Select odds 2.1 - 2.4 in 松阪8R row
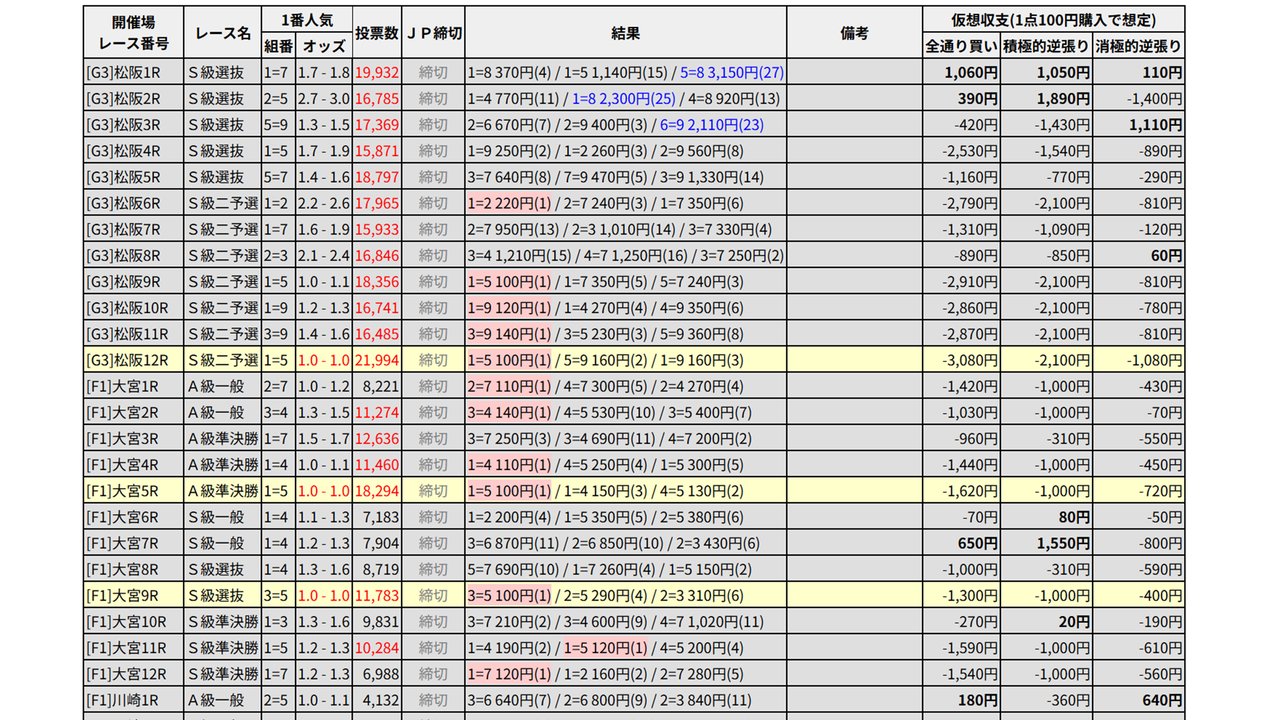 [x=323, y=254]
